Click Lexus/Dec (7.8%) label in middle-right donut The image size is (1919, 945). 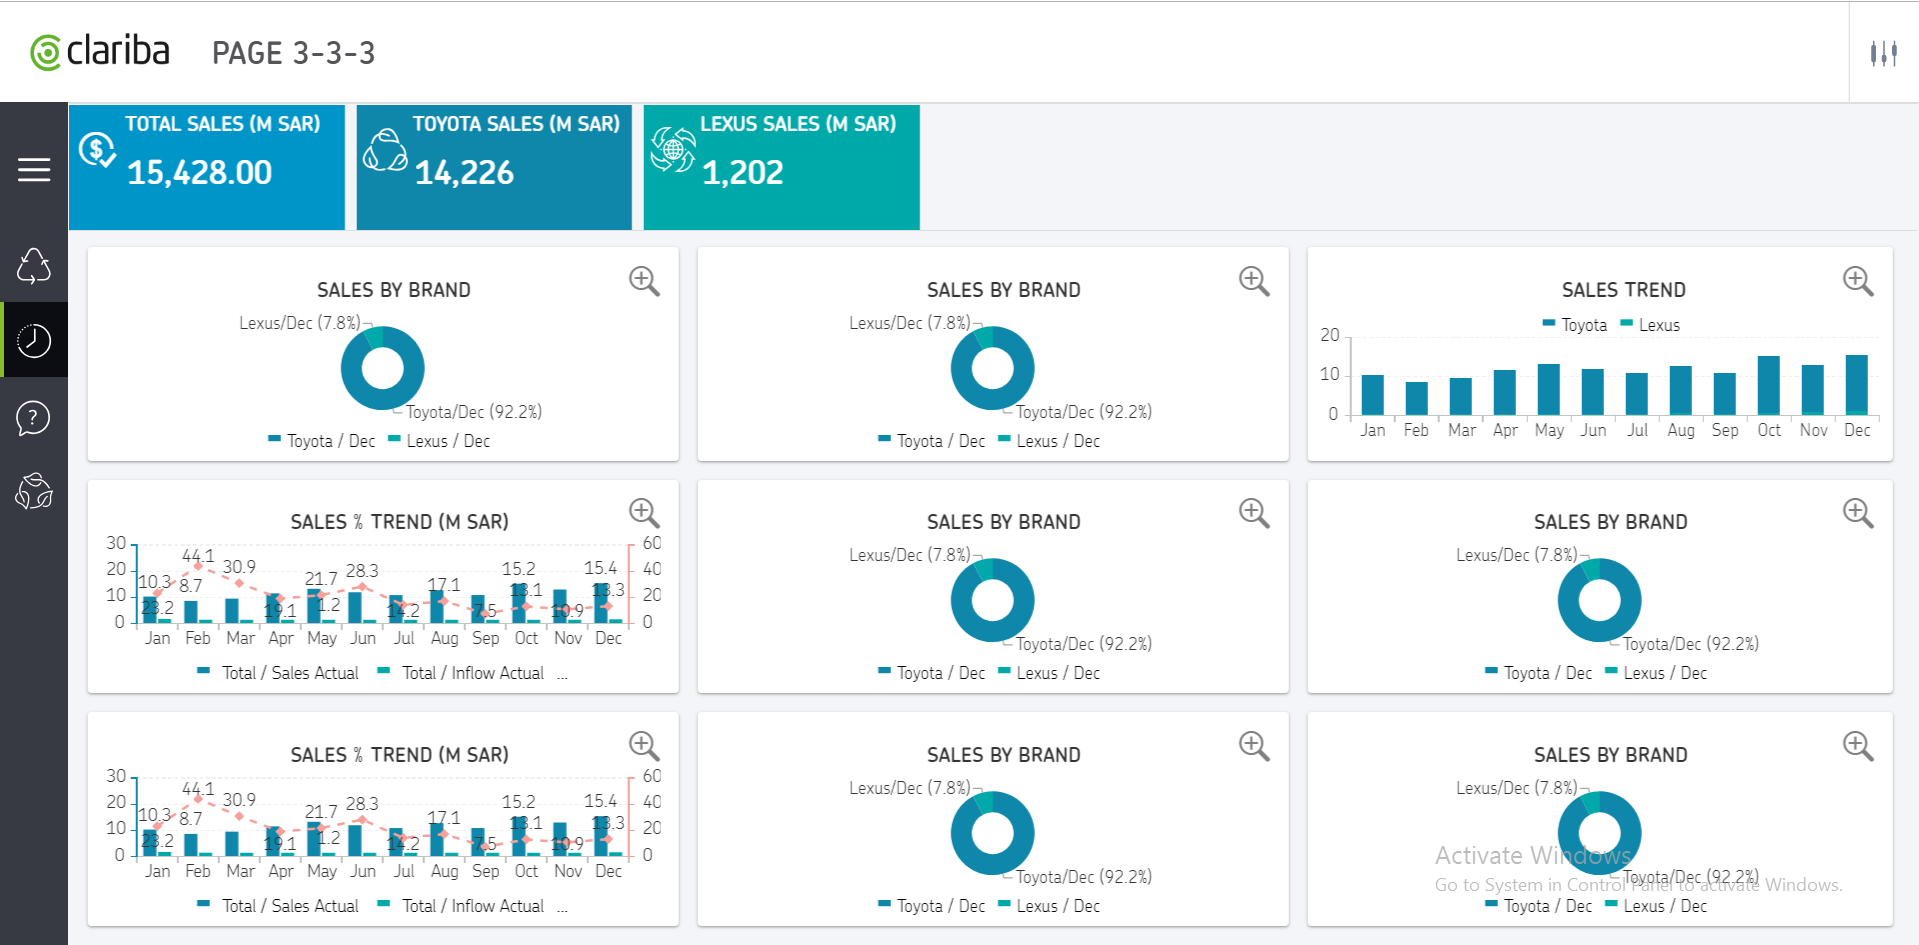1517,555
